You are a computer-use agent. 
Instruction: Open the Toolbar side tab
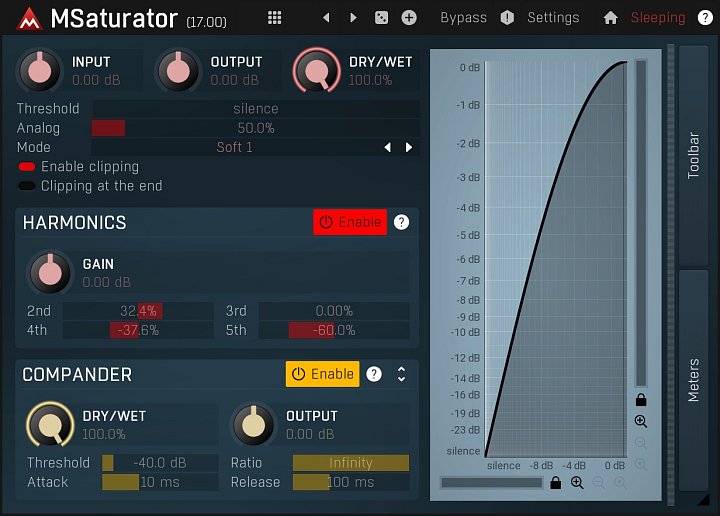[x=693, y=155]
